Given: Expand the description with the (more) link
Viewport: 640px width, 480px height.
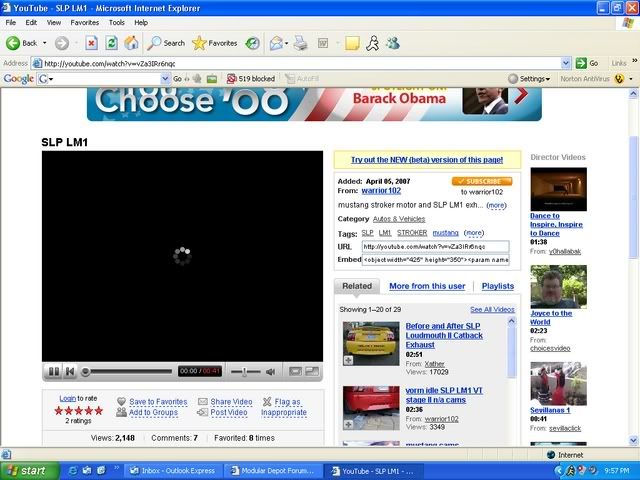Looking at the screenshot, I should pyautogui.click(x=496, y=205).
